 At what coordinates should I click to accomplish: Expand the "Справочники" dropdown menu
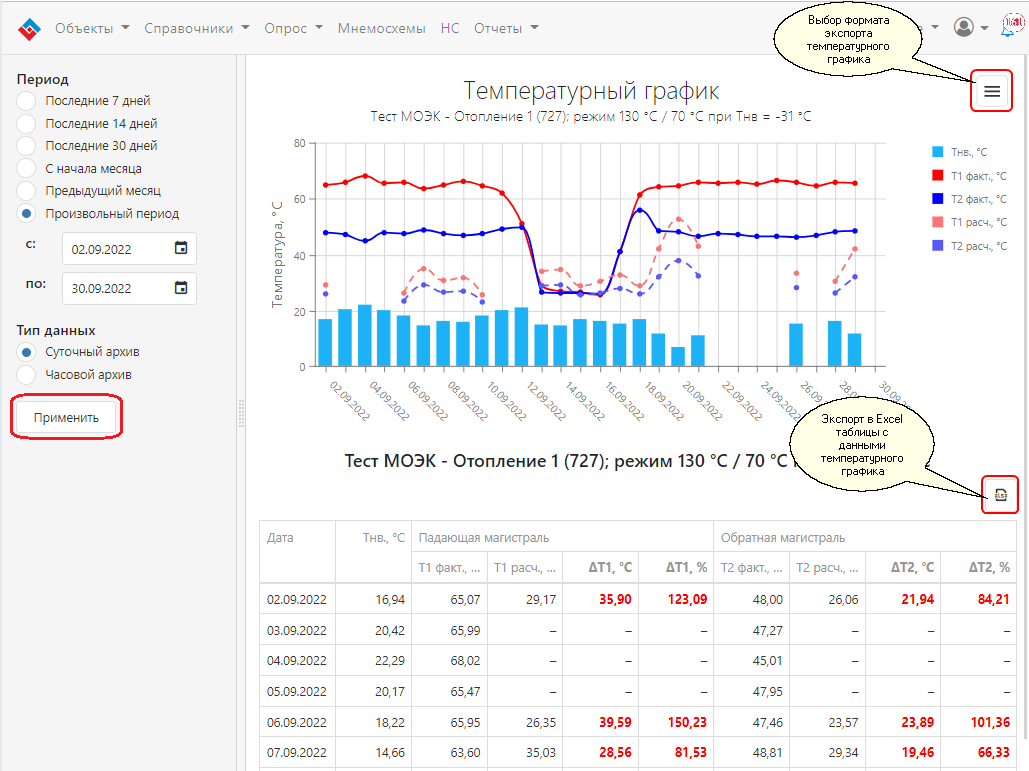coord(196,28)
